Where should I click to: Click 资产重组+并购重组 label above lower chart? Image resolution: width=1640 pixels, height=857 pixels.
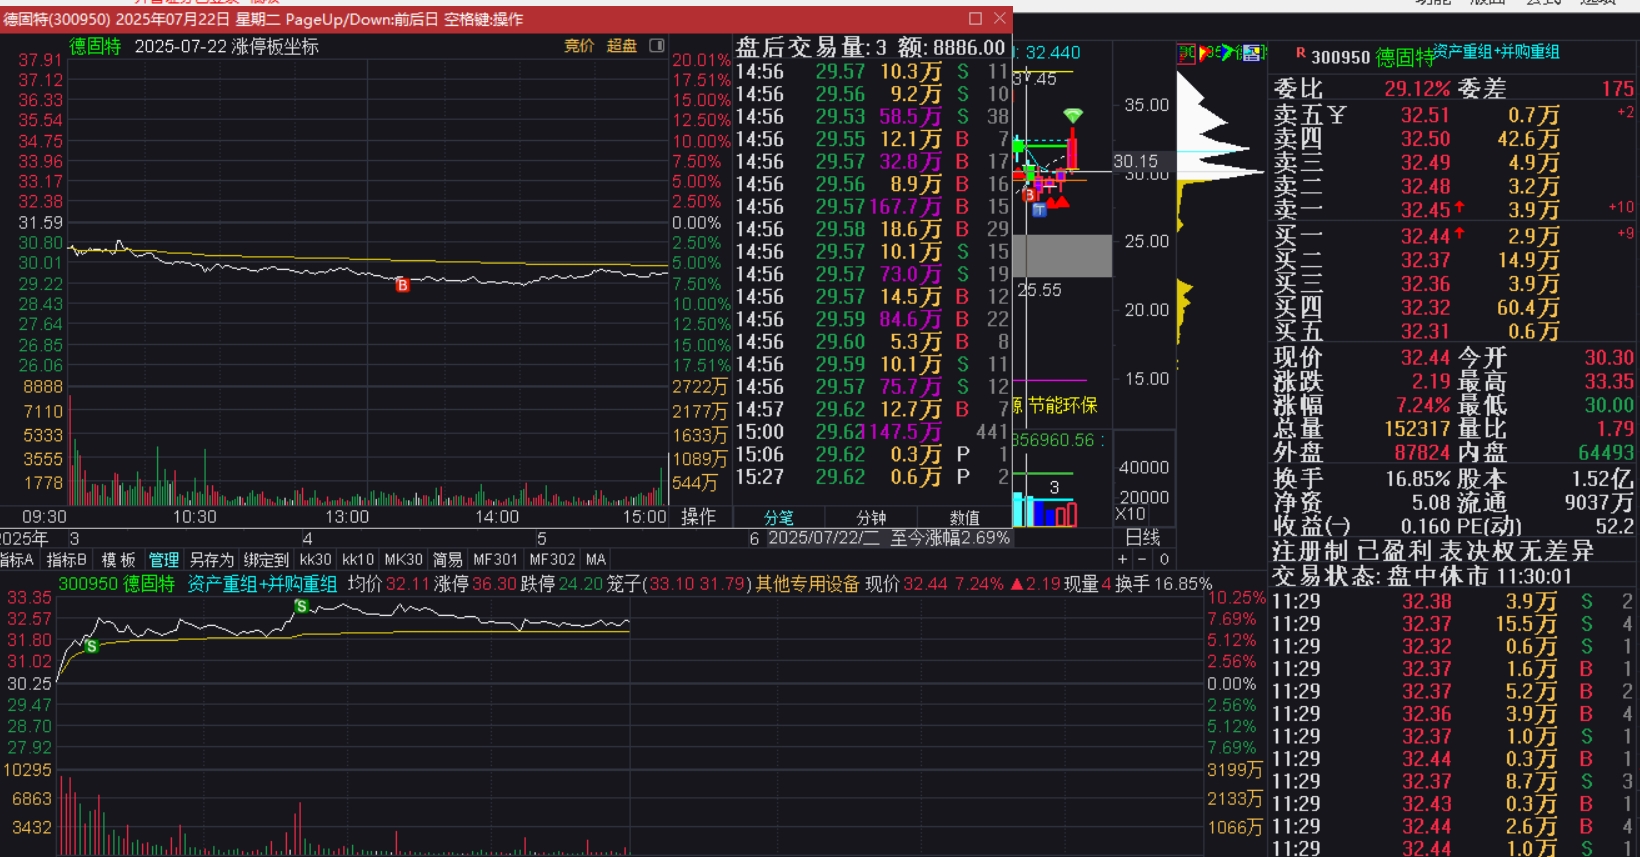pos(262,584)
